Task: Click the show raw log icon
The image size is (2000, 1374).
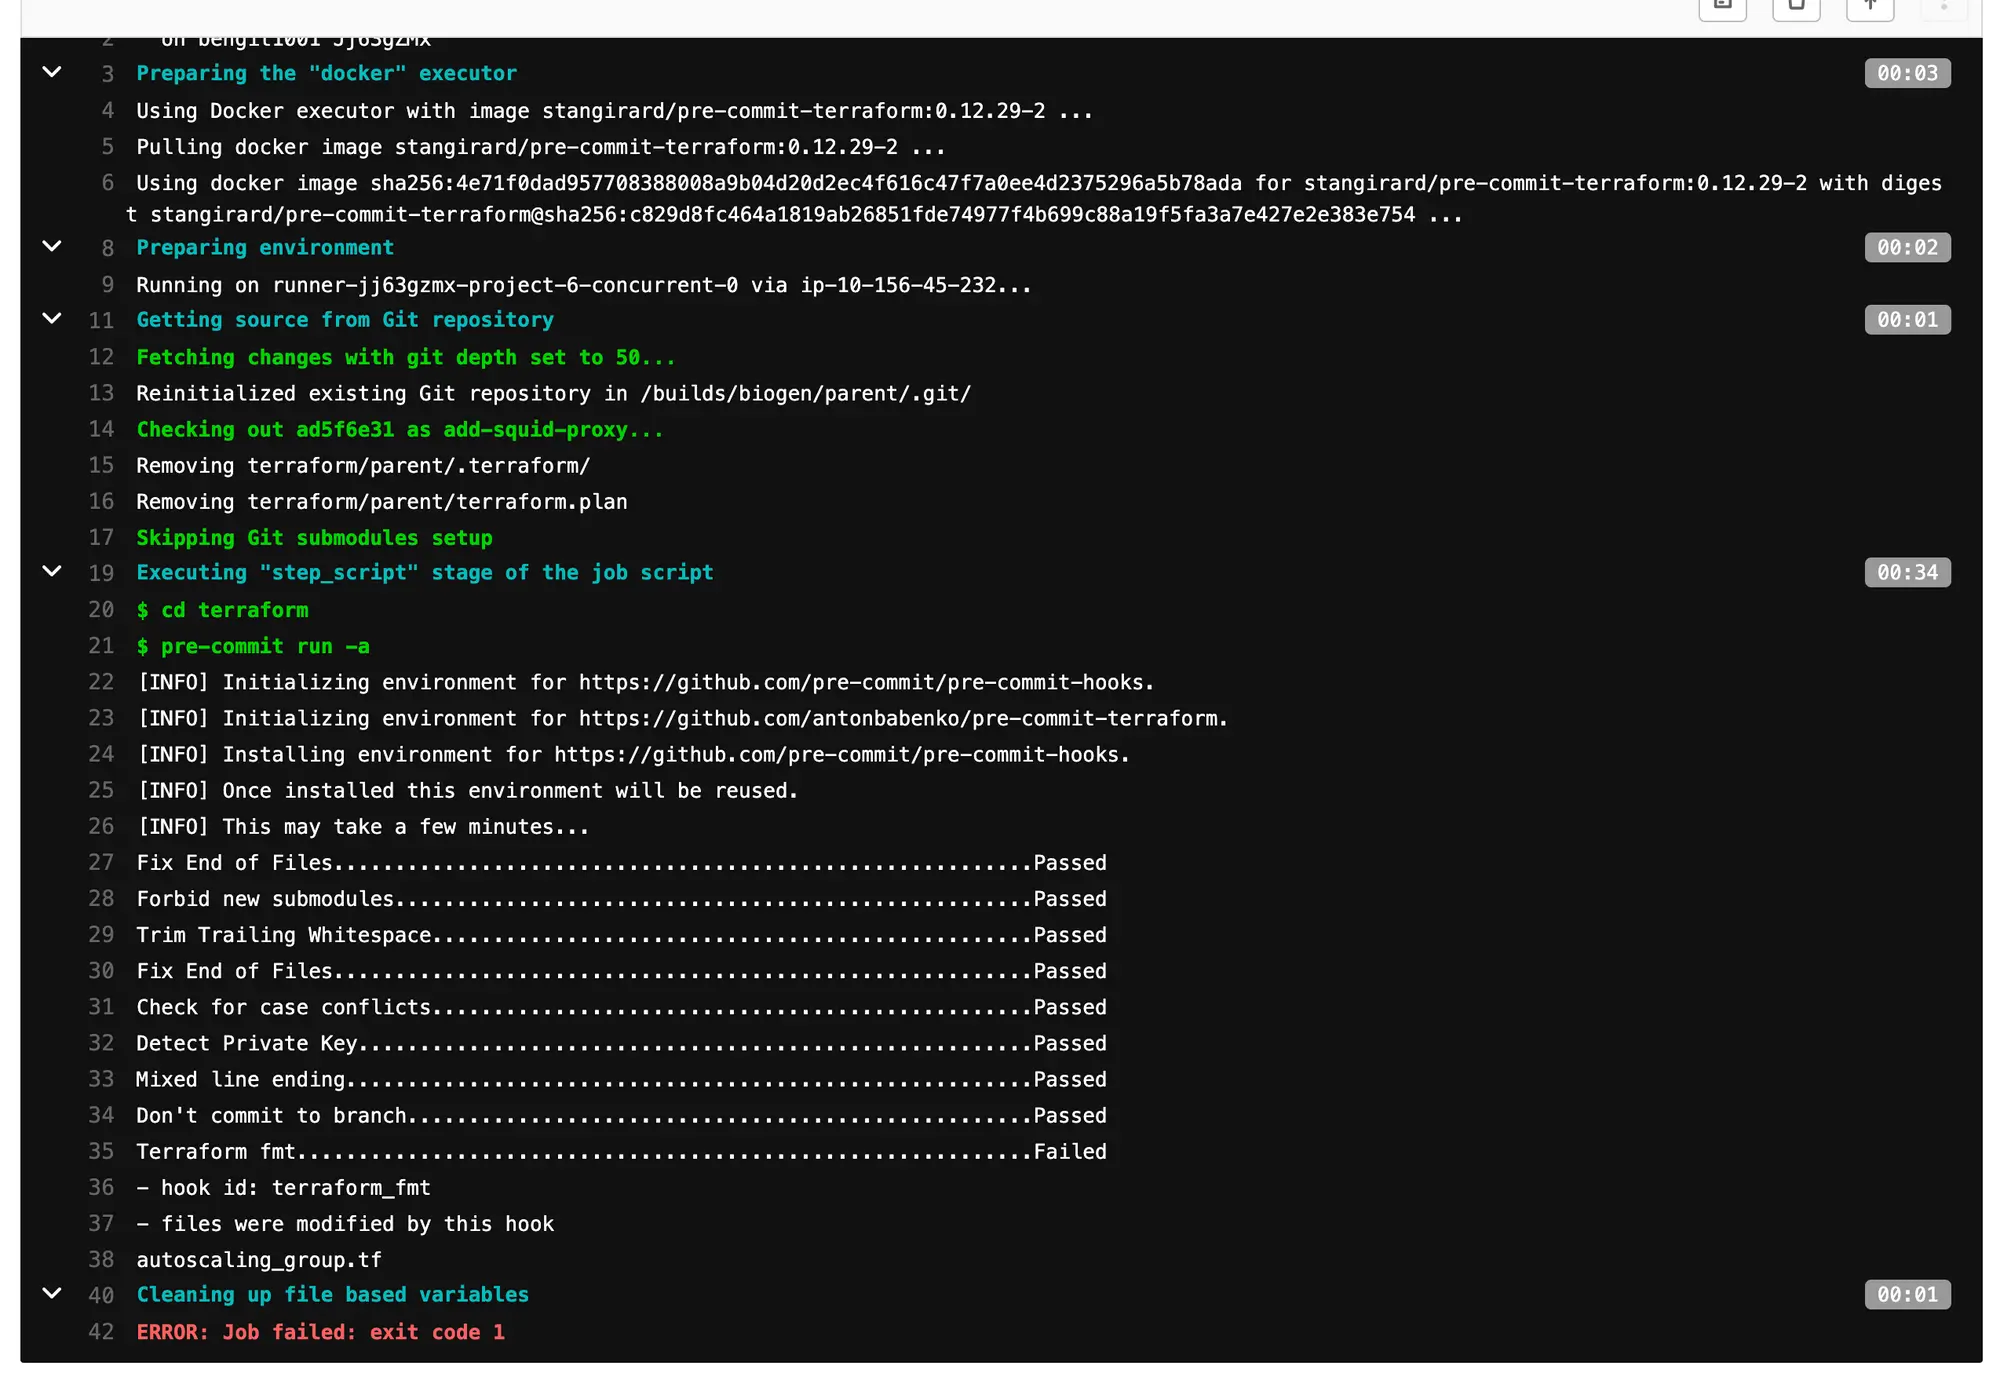Action: [1722, 10]
